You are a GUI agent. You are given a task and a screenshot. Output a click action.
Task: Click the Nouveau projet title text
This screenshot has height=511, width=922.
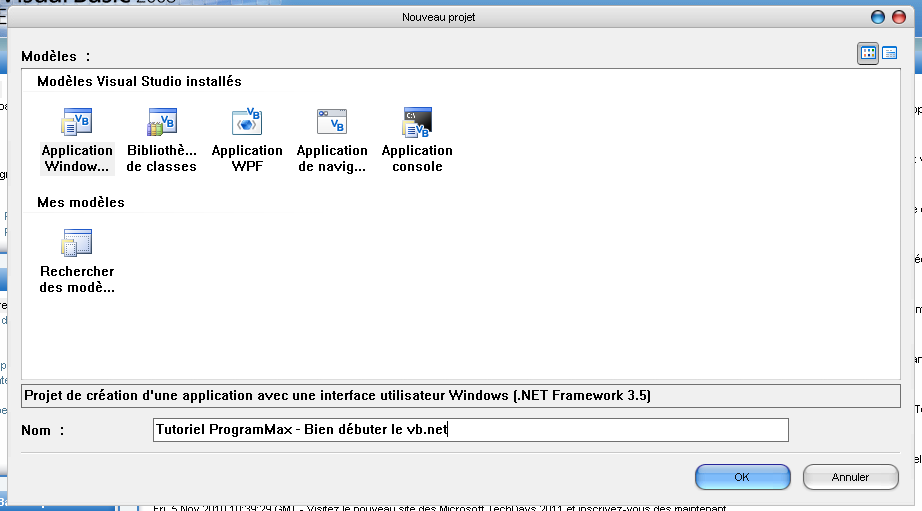439,17
